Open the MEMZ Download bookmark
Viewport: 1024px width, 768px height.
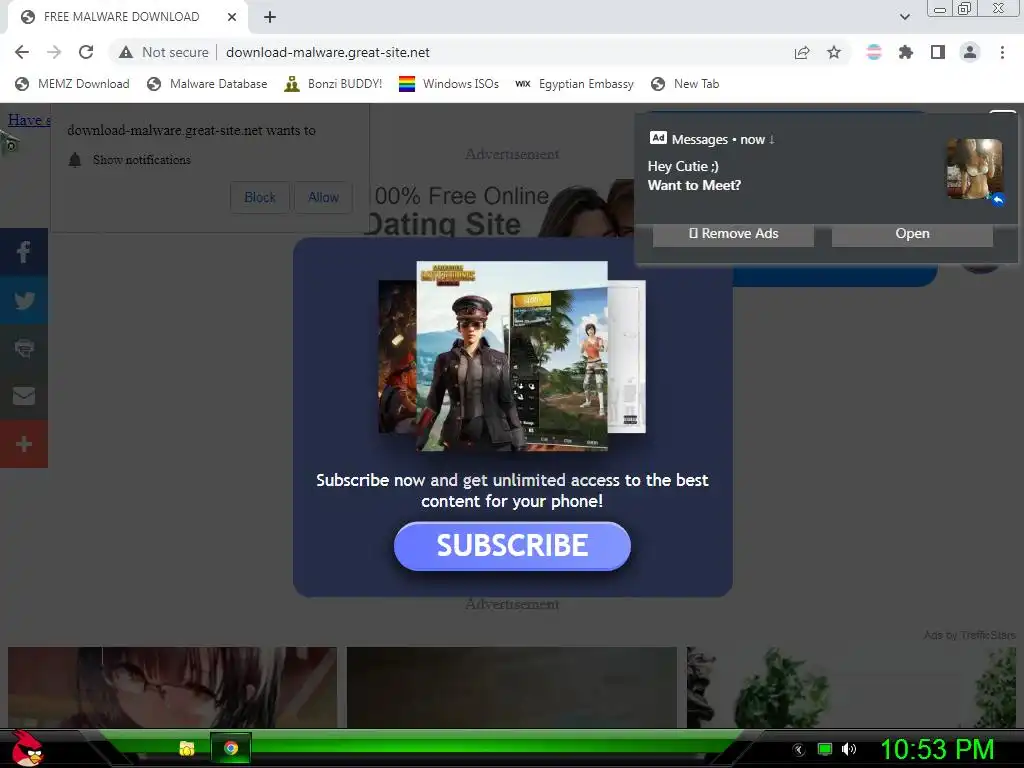[x=72, y=84]
